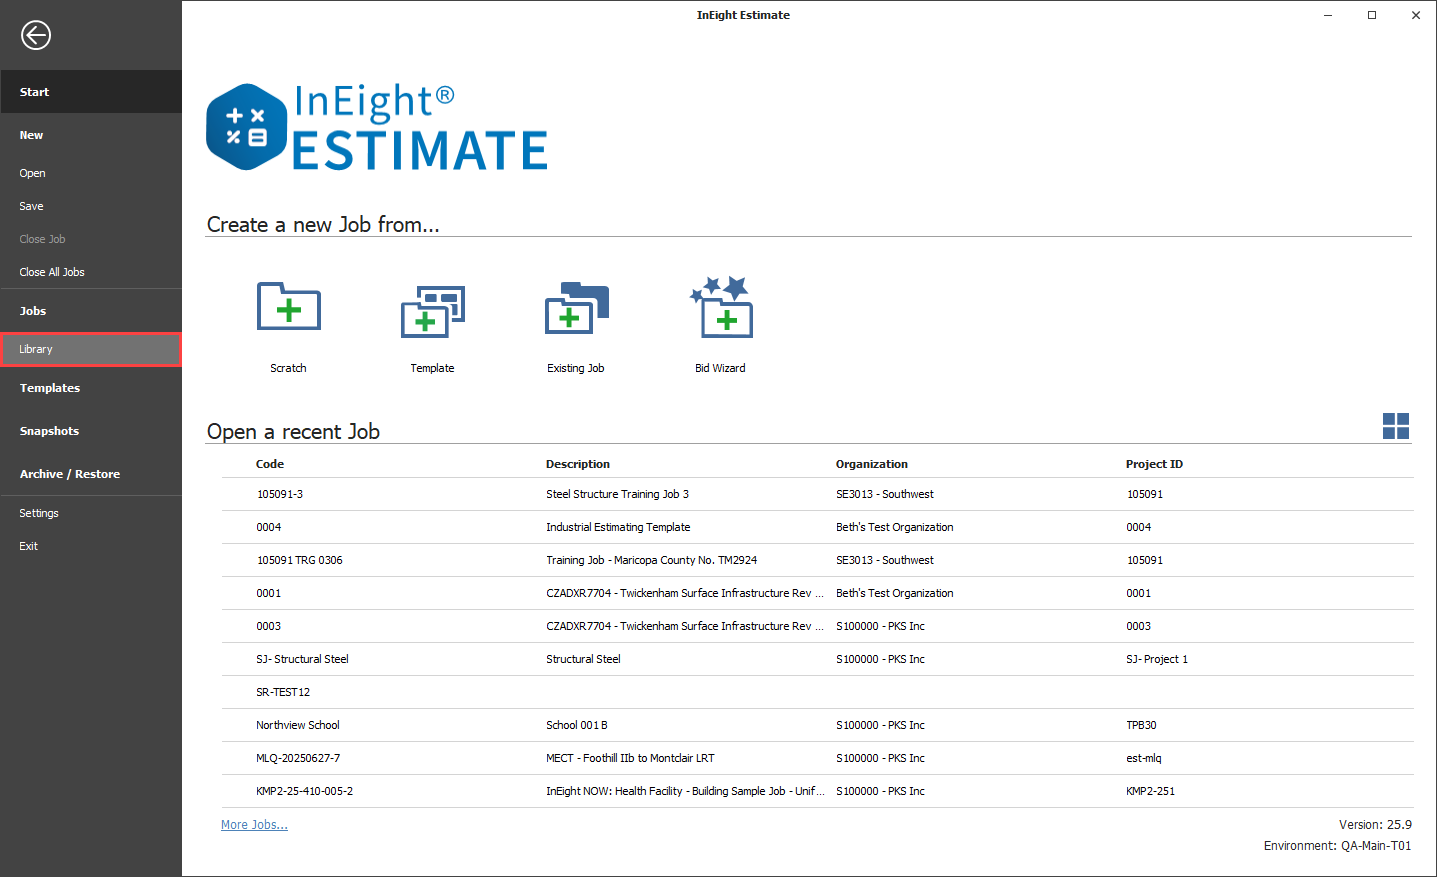
Task: Click Close All Jobs
Action: click(52, 272)
